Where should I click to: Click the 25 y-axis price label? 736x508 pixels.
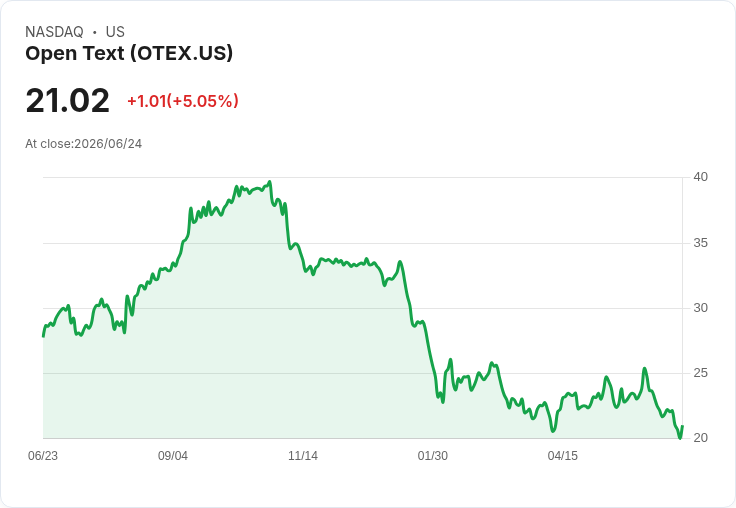(x=701, y=373)
